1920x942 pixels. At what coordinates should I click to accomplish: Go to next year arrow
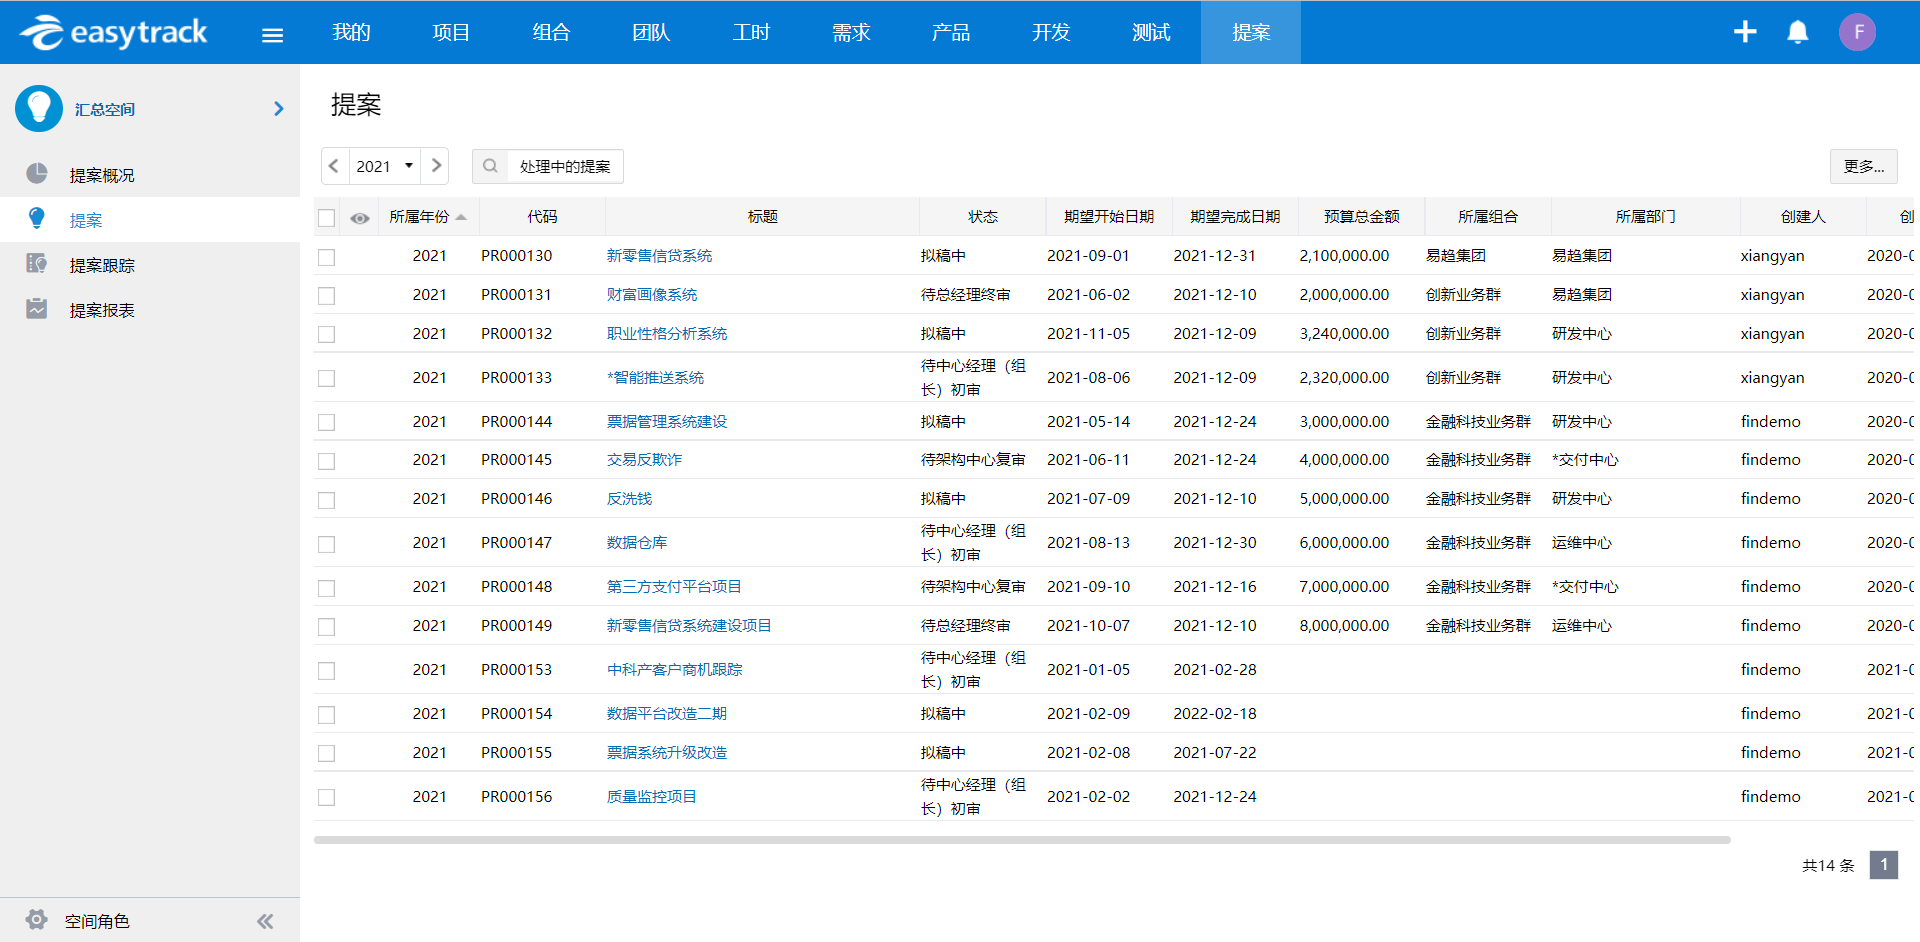pyautogui.click(x=436, y=166)
